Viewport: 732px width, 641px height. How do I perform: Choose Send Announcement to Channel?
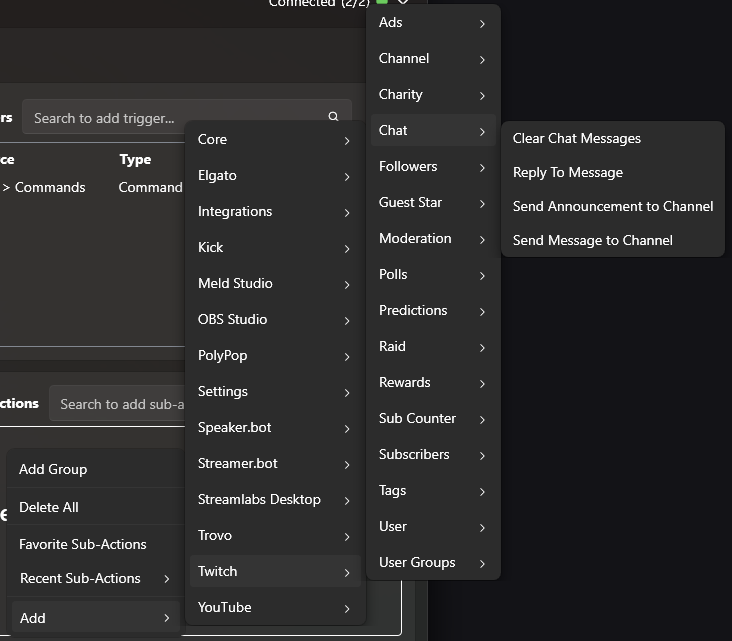point(612,206)
